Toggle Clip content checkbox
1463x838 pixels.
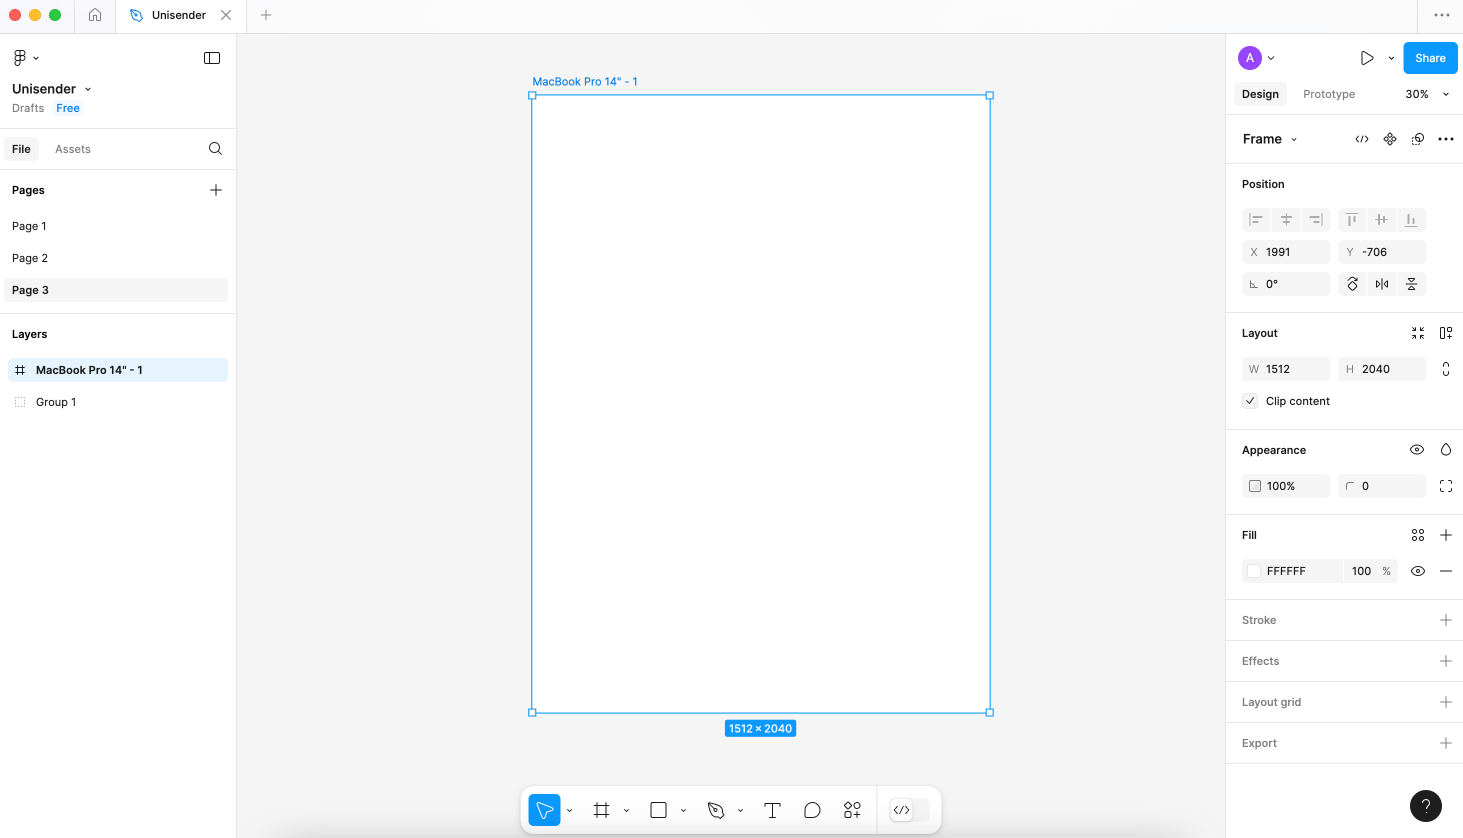click(1250, 401)
